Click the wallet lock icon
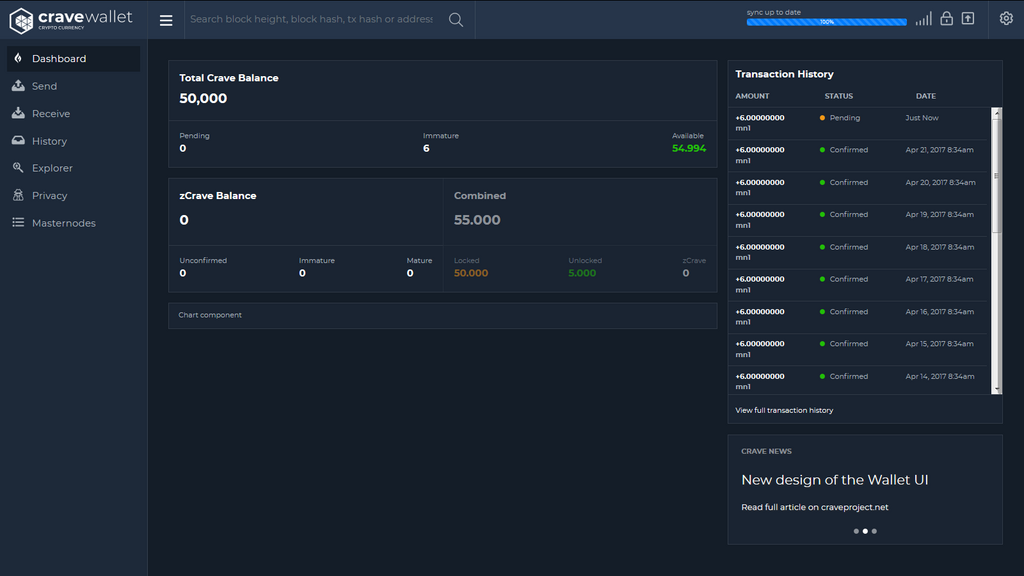Viewport: 1024px width, 576px height. (946, 18)
